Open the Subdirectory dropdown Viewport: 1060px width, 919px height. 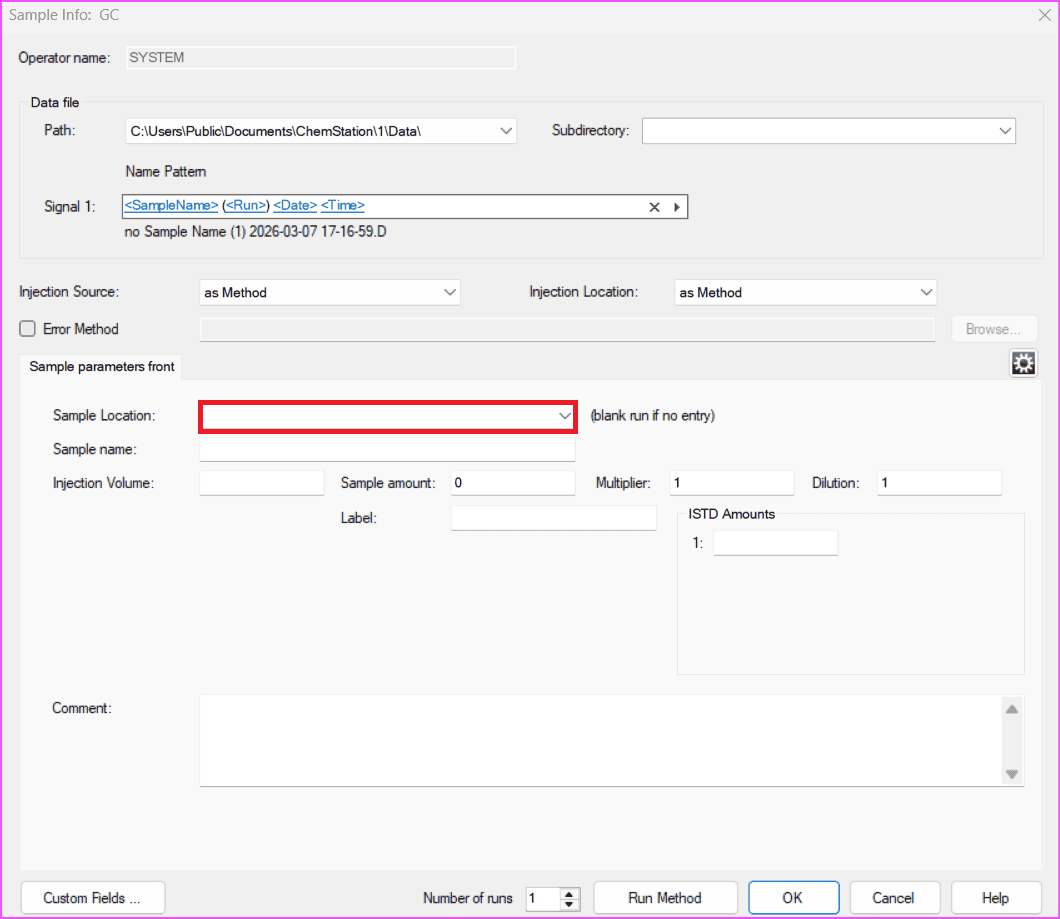(x=1005, y=131)
